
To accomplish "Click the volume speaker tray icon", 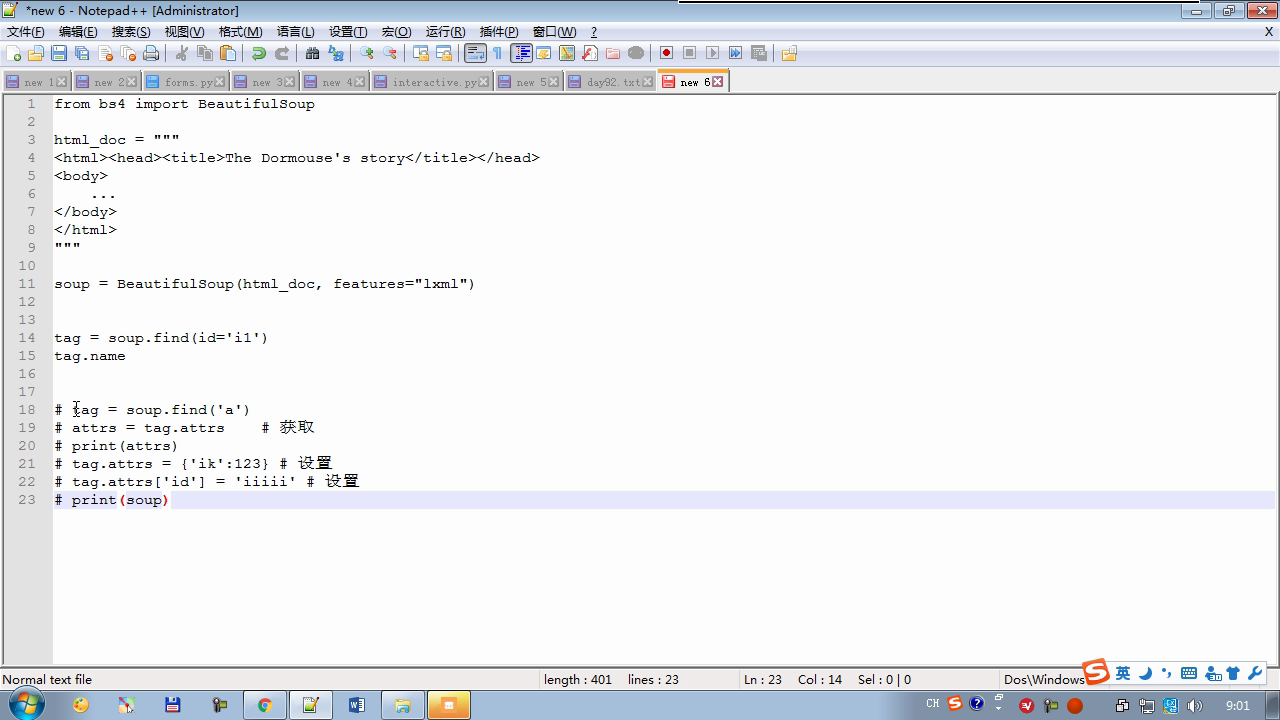I will coord(1194,706).
